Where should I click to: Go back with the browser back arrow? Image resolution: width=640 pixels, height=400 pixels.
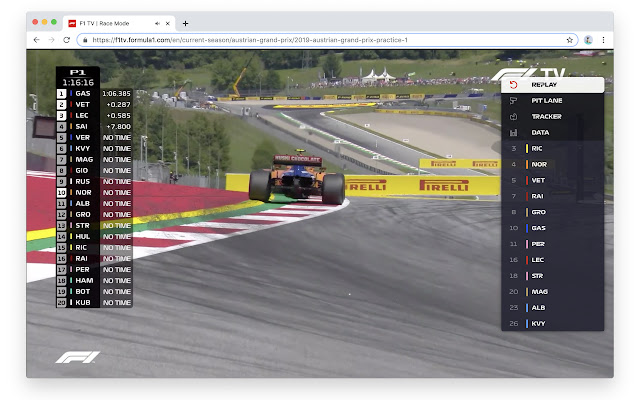point(37,40)
